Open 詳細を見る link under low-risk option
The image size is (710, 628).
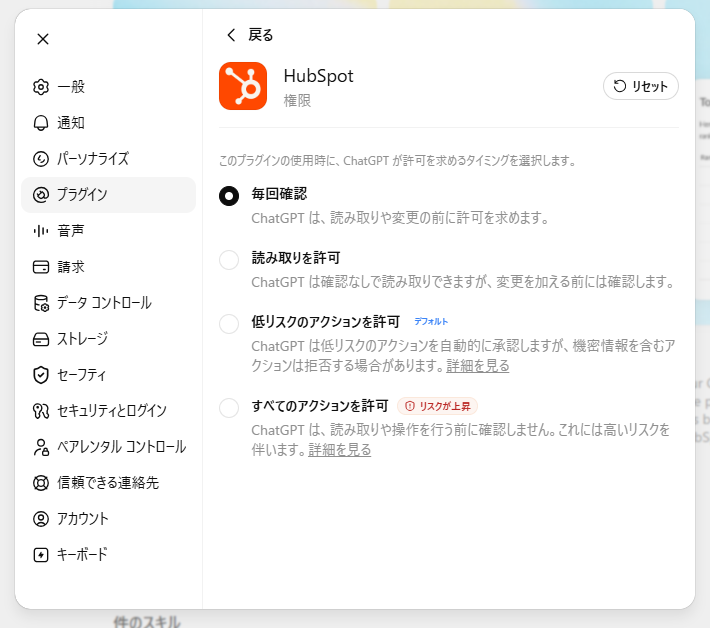click(x=478, y=366)
